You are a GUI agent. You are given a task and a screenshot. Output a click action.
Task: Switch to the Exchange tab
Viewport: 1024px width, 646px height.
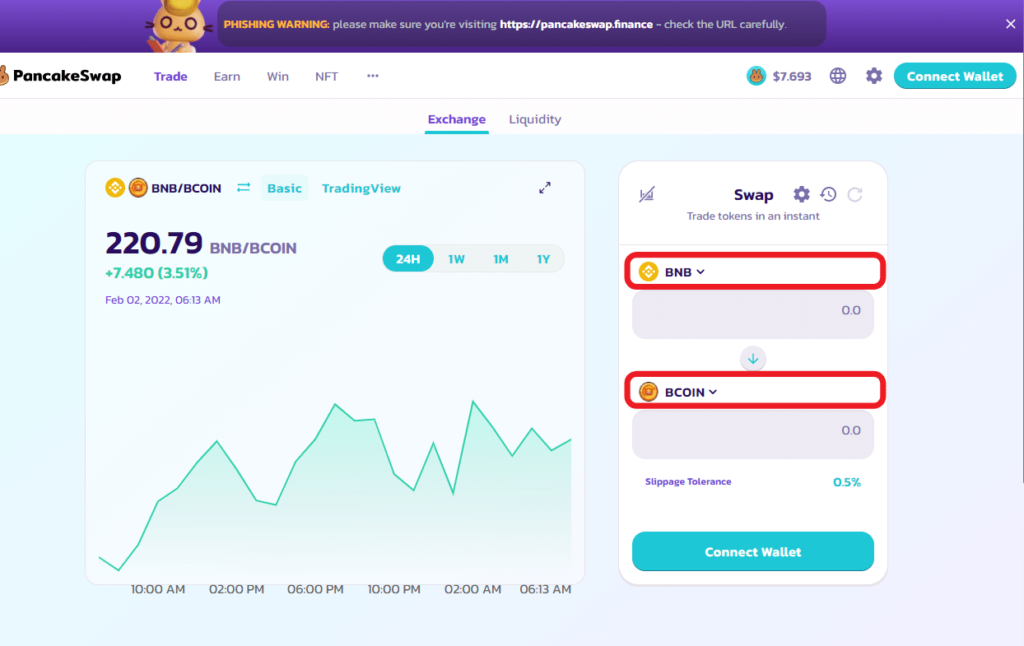456,120
